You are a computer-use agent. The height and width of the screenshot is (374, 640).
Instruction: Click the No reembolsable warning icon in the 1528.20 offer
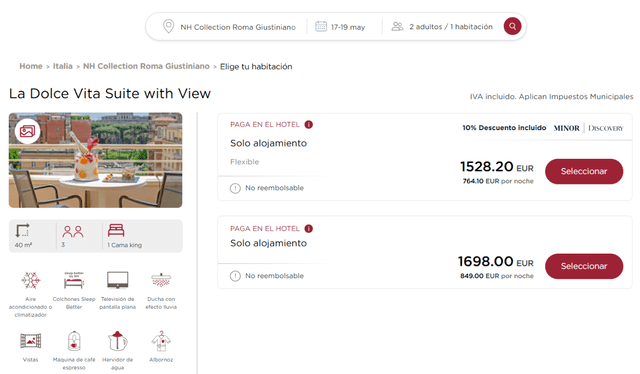point(235,188)
